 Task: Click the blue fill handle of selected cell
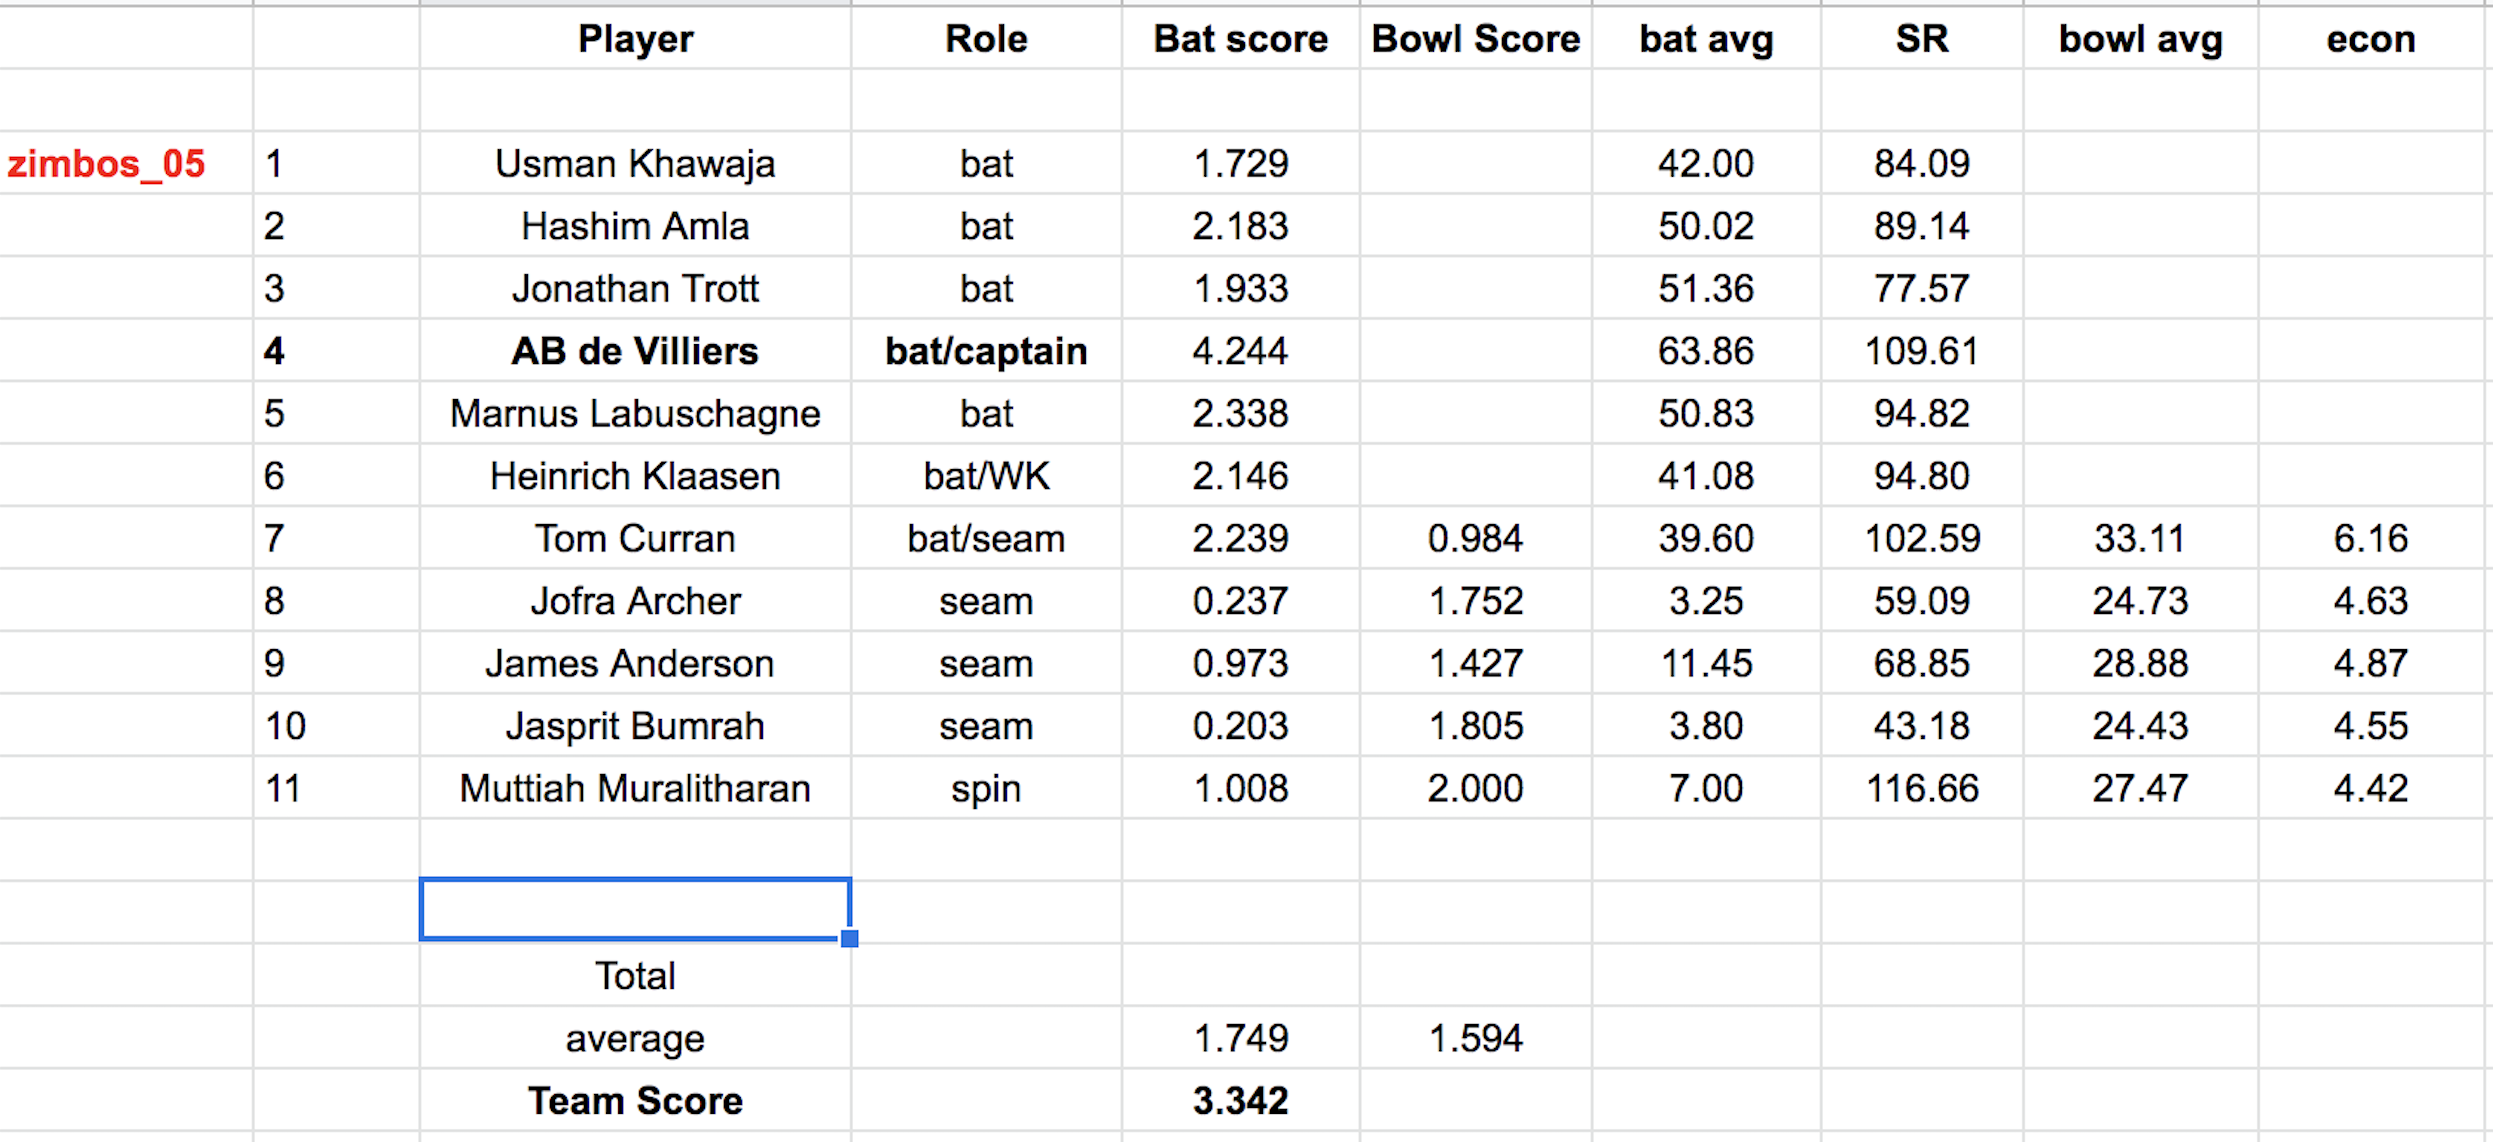click(x=849, y=938)
